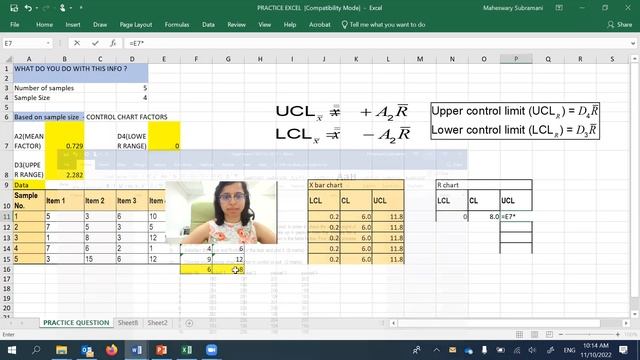The height and width of the screenshot is (360, 640).
Task: Click the Undo arrow icon
Action: coord(28,8)
